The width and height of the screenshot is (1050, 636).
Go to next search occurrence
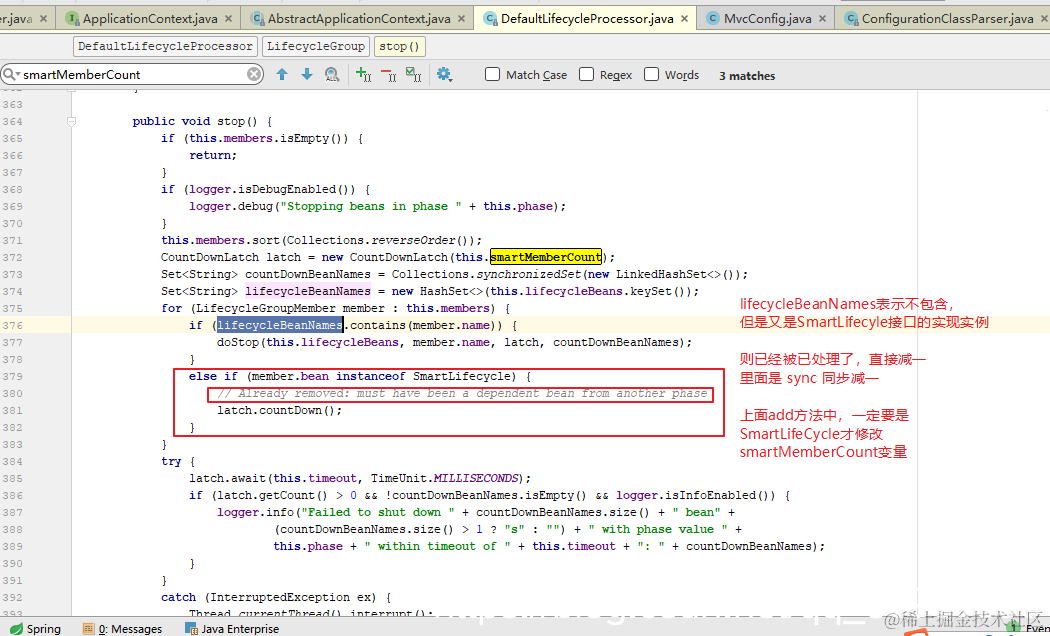[x=307, y=74]
